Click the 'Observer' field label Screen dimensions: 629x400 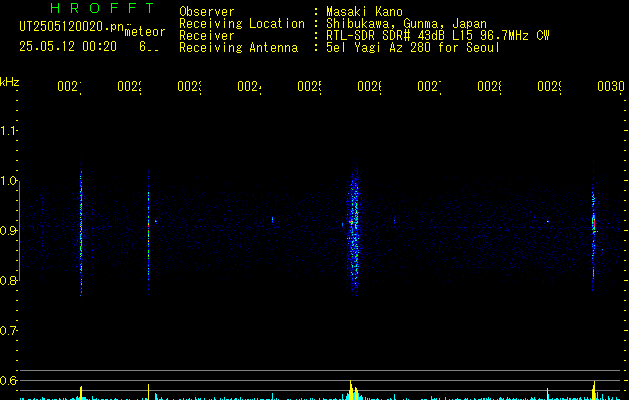(207, 12)
